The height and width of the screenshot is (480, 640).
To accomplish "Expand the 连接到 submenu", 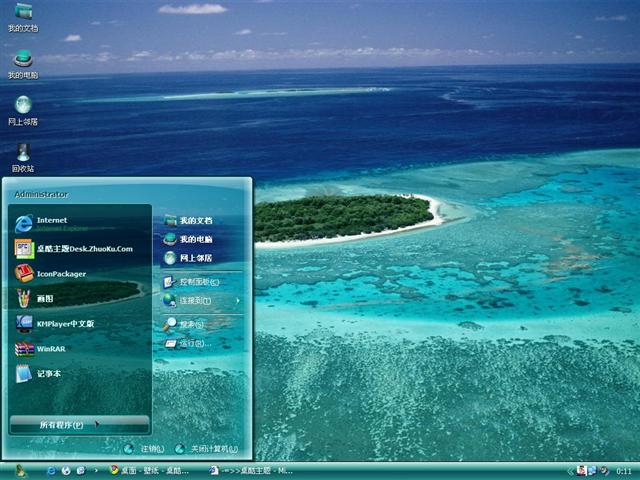I will pos(200,300).
